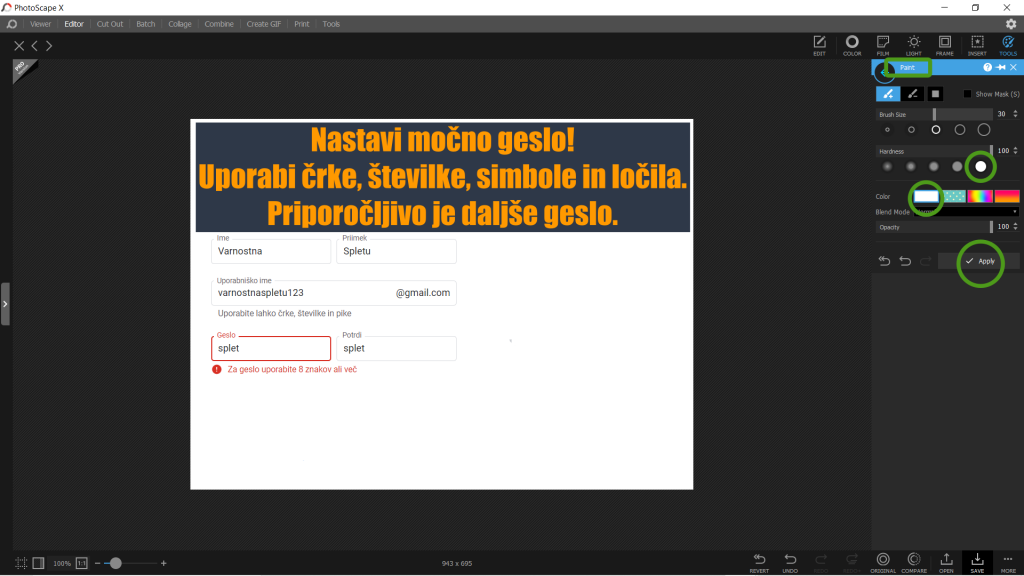Screen dimensions: 1024x576
Task: Open the TOOLS tab
Action: pos(1008,46)
